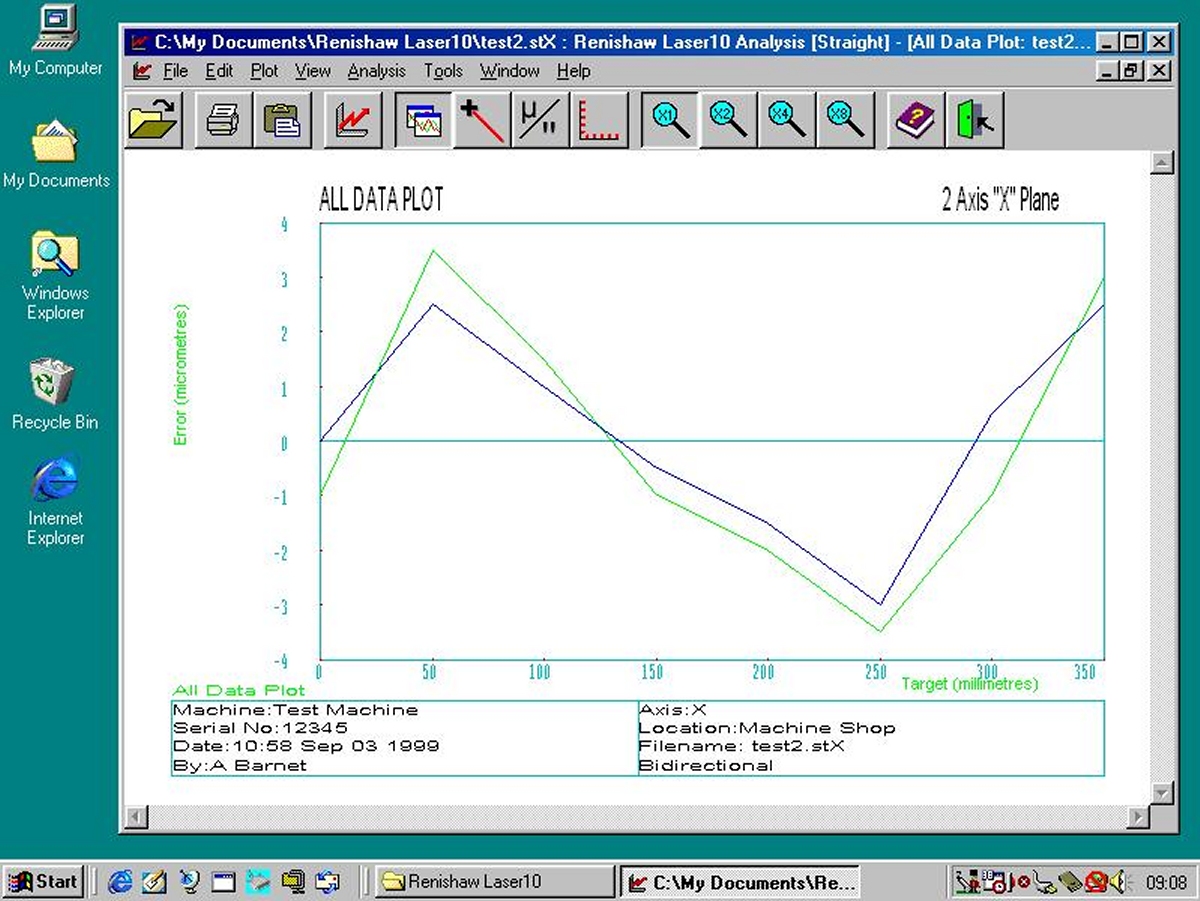Click the vertical scrollbar down arrow
Image resolution: width=1200 pixels, height=901 pixels.
coord(1160,793)
